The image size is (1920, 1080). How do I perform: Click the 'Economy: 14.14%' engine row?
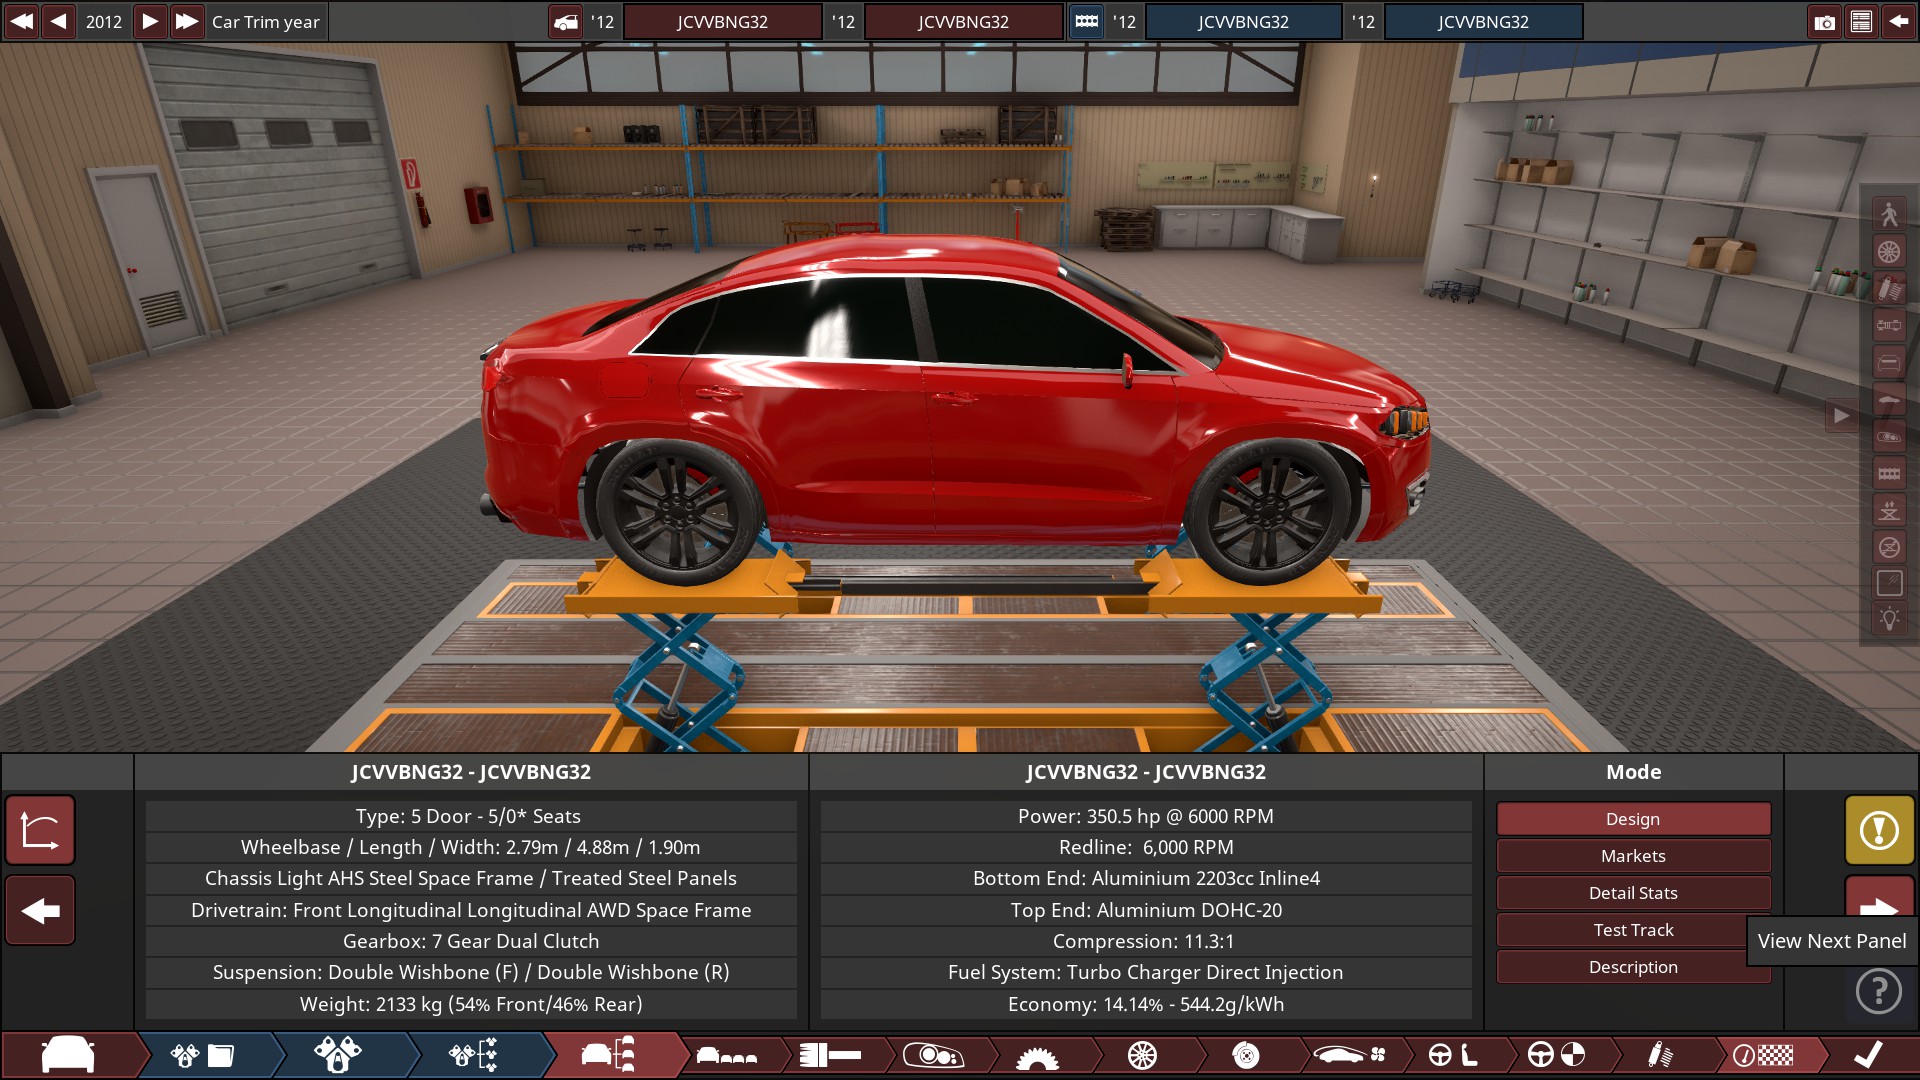[1146, 1004]
